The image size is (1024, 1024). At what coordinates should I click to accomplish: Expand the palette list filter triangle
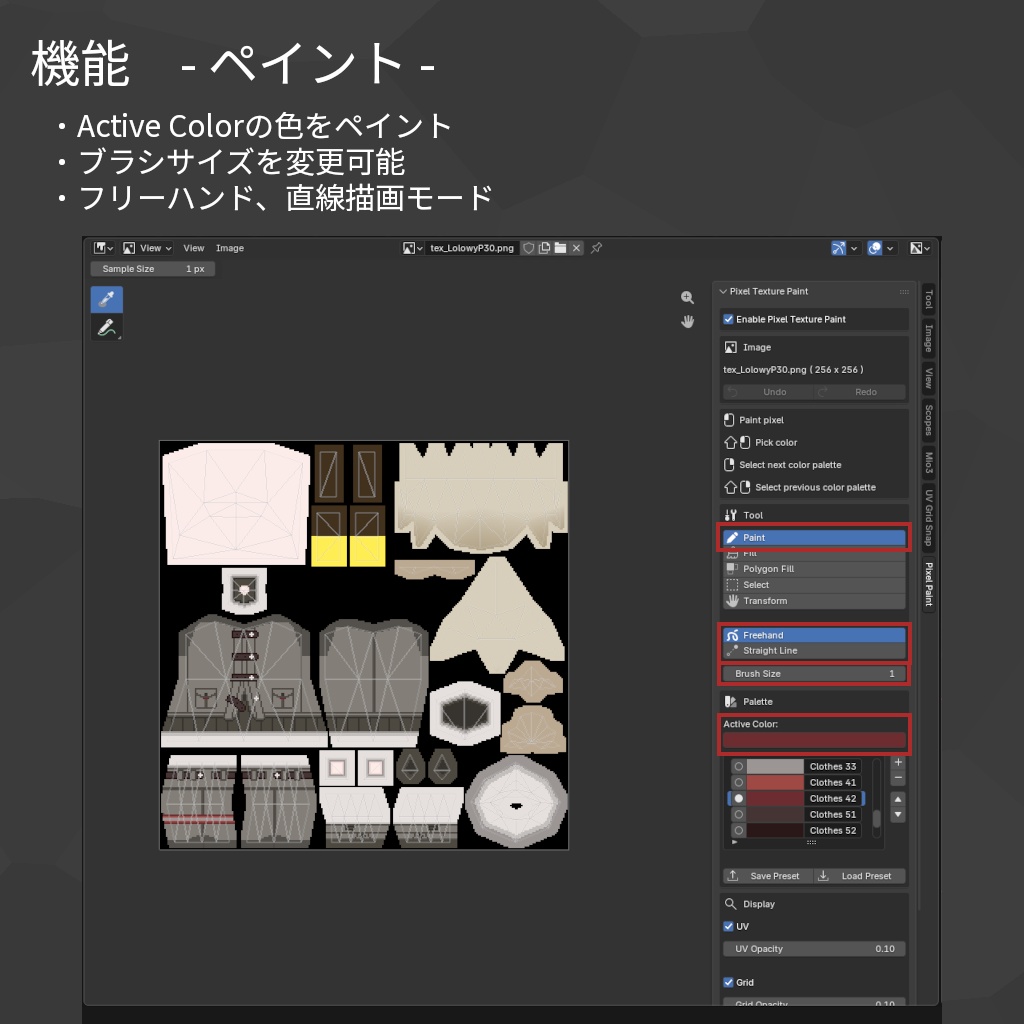(735, 842)
